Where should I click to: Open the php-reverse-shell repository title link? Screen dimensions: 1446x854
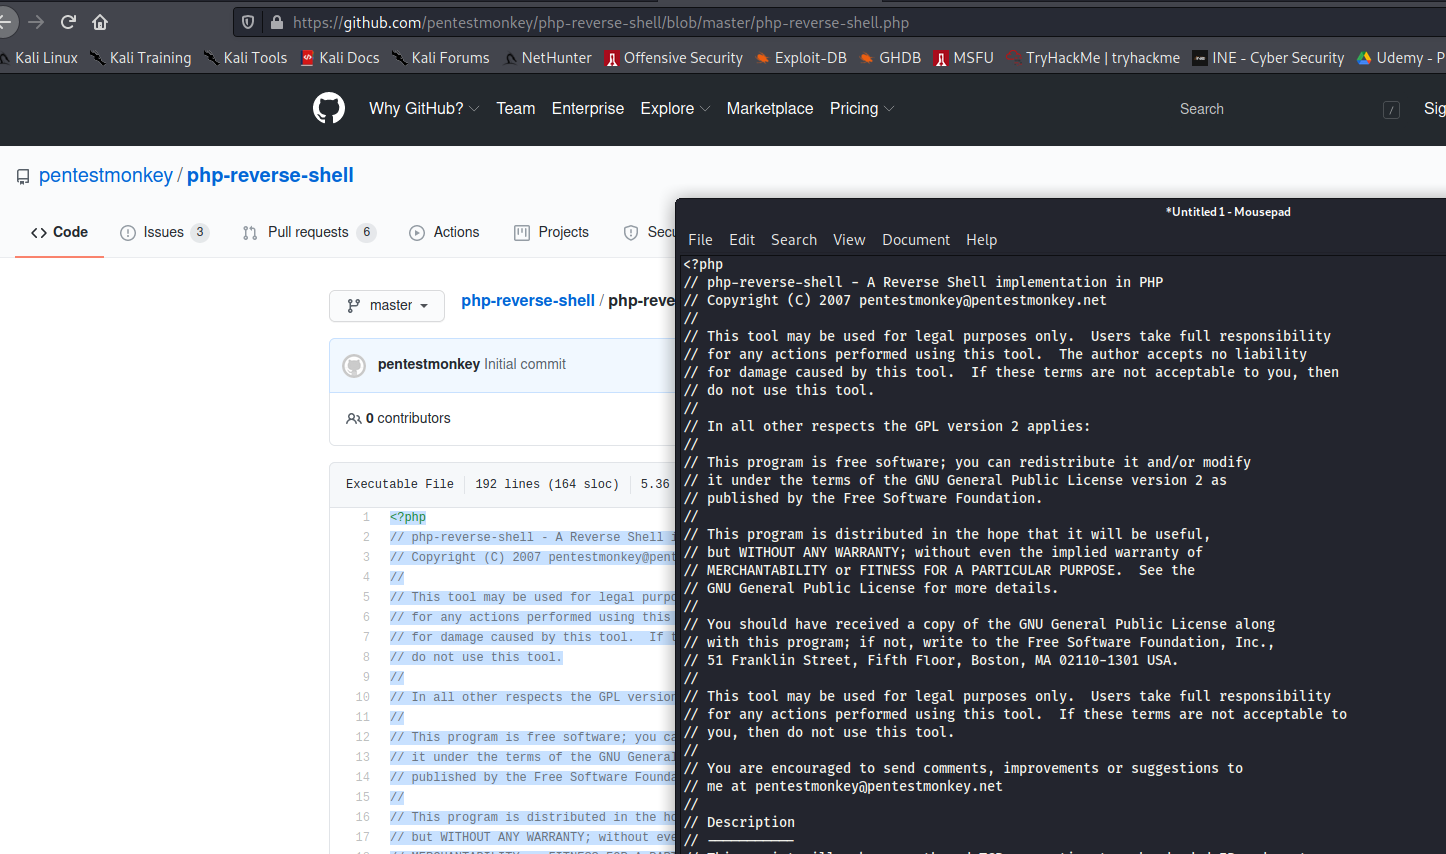(x=270, y=175)
